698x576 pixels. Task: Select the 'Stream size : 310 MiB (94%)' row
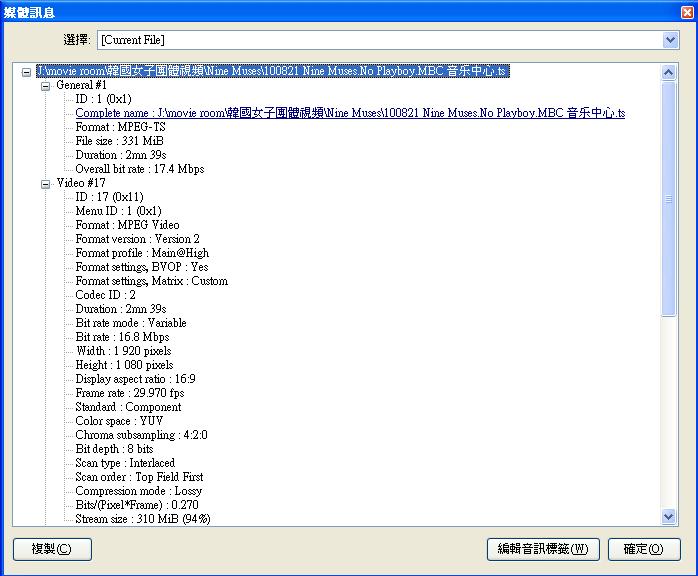pos(143,519)
